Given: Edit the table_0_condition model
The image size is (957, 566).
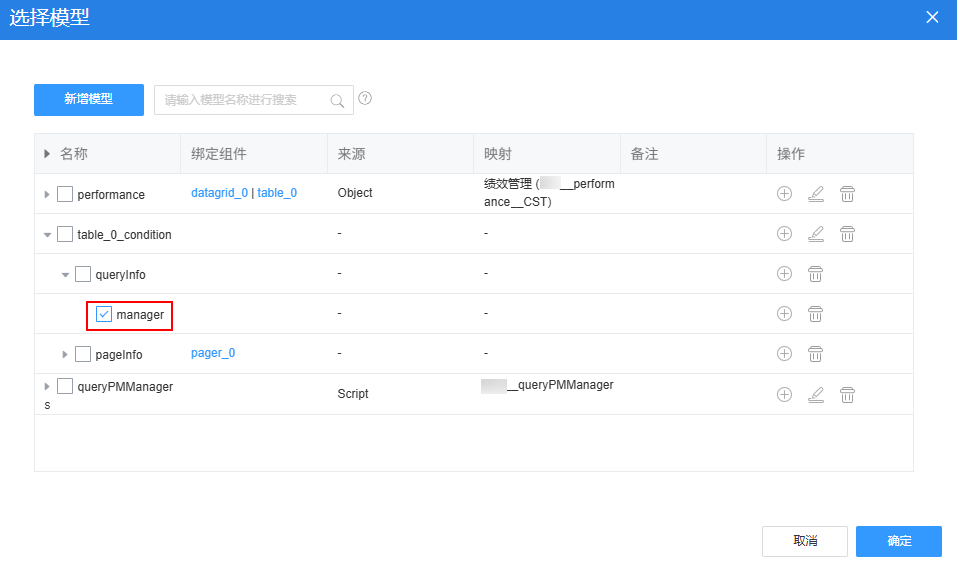Looking at the screenshot, I should [x=816, y=234].
